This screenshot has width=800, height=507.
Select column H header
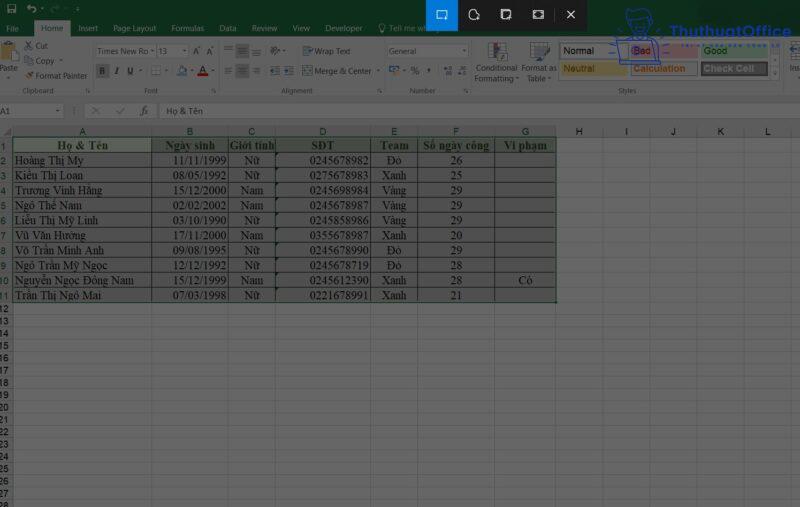(x=579, y=132)
